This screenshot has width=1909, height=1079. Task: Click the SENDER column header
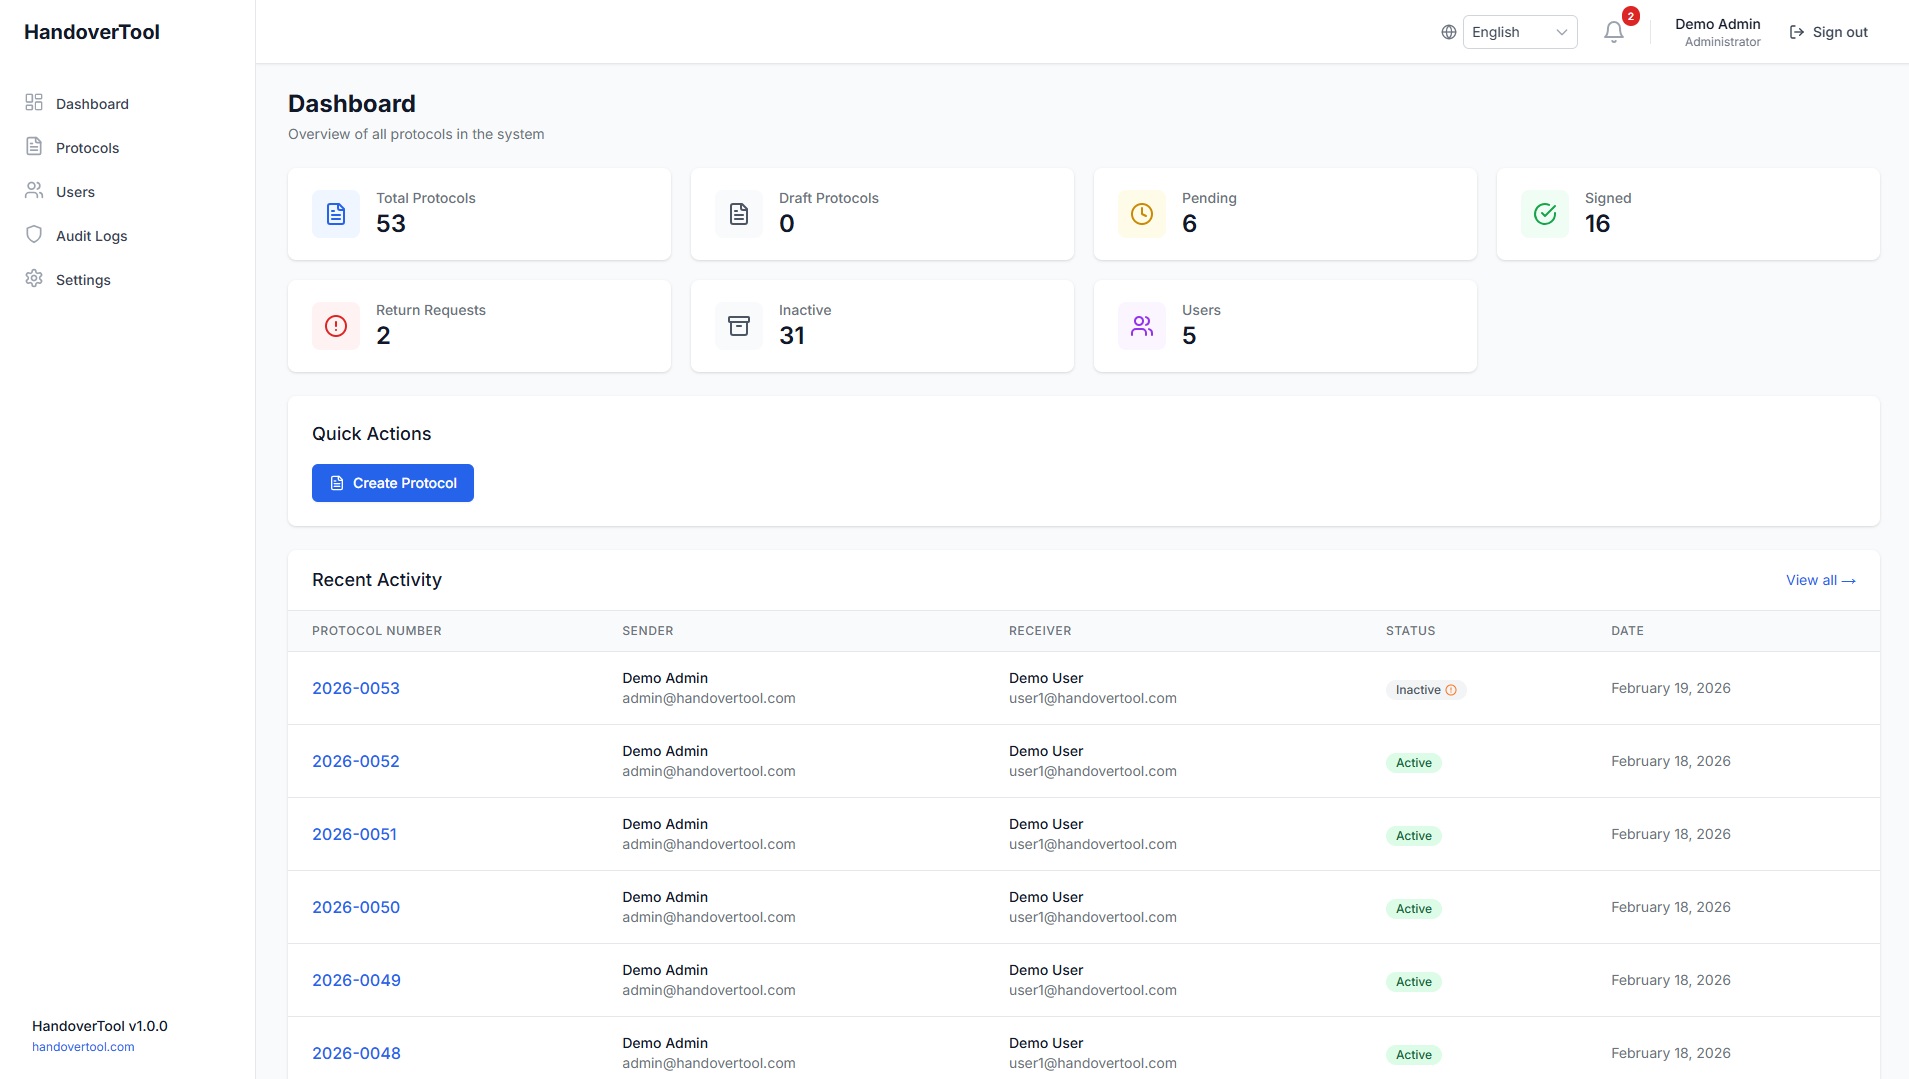pyautogui.click(x=647, y=631)
